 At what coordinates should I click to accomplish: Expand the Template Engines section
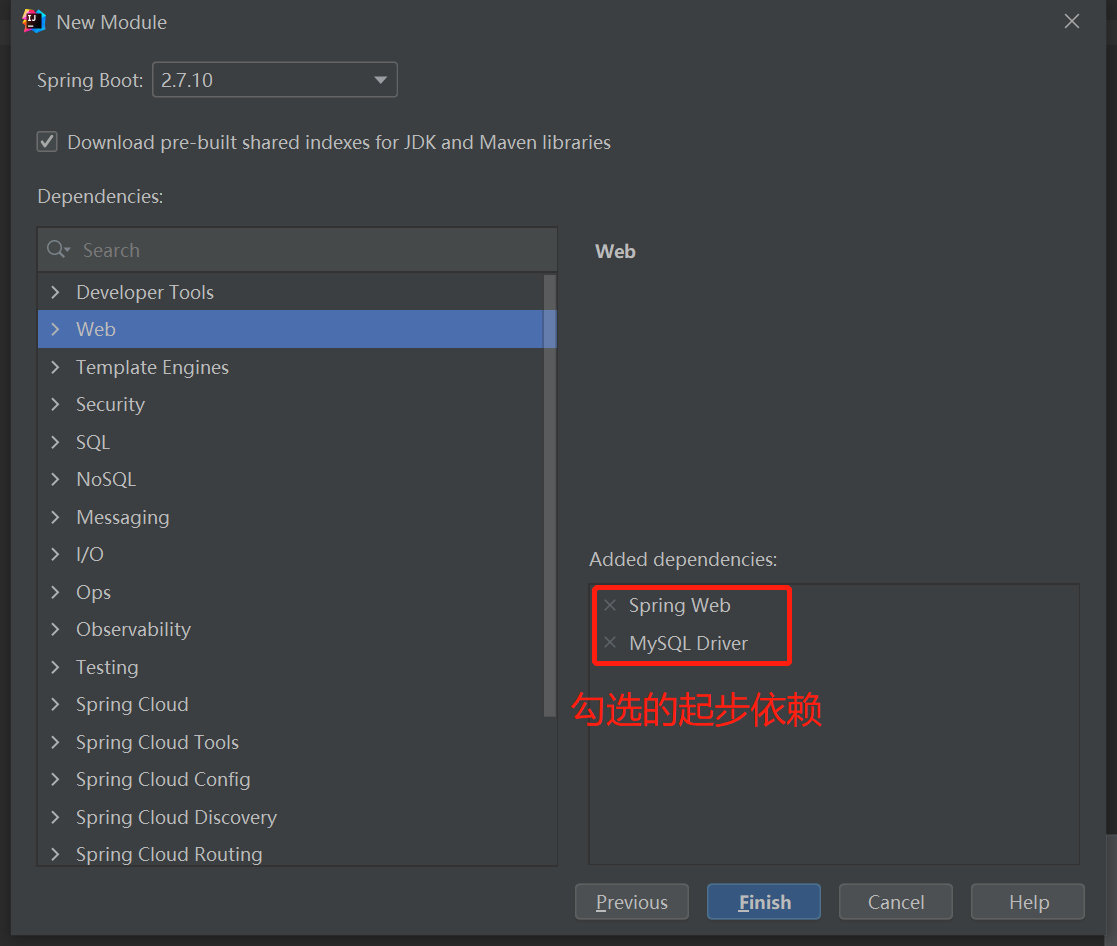pos(55,367)
